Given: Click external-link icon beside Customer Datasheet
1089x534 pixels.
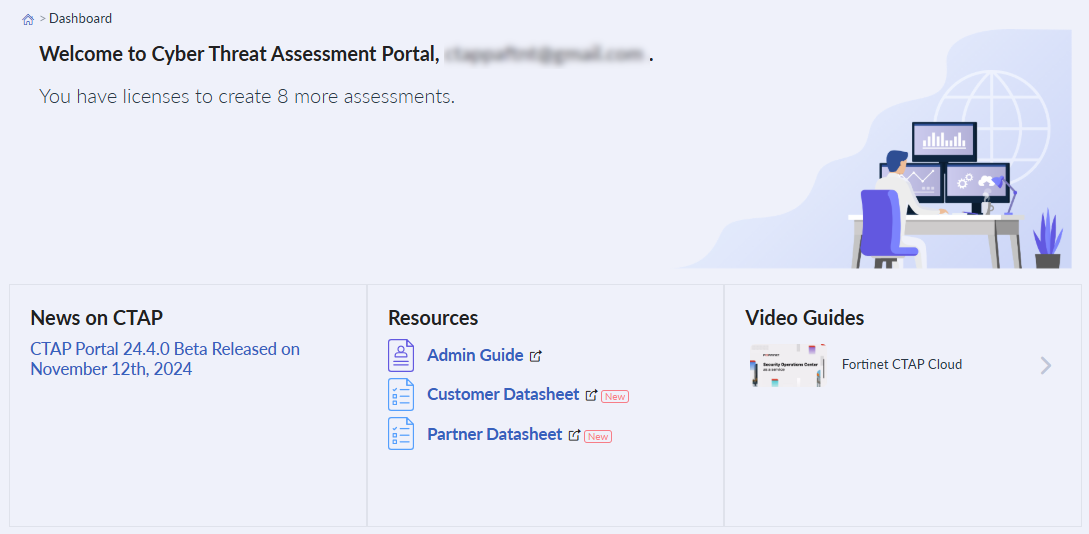Looking at the screenshot, I should coord(591,395).
